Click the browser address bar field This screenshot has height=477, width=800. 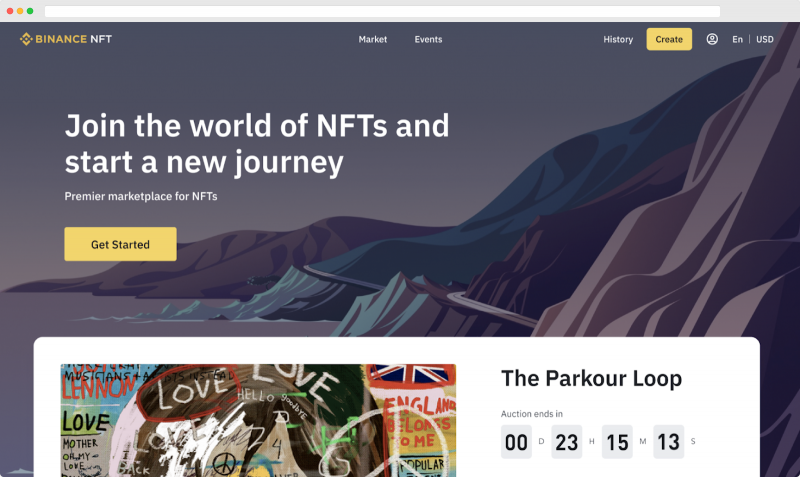[x=382, y=11]
